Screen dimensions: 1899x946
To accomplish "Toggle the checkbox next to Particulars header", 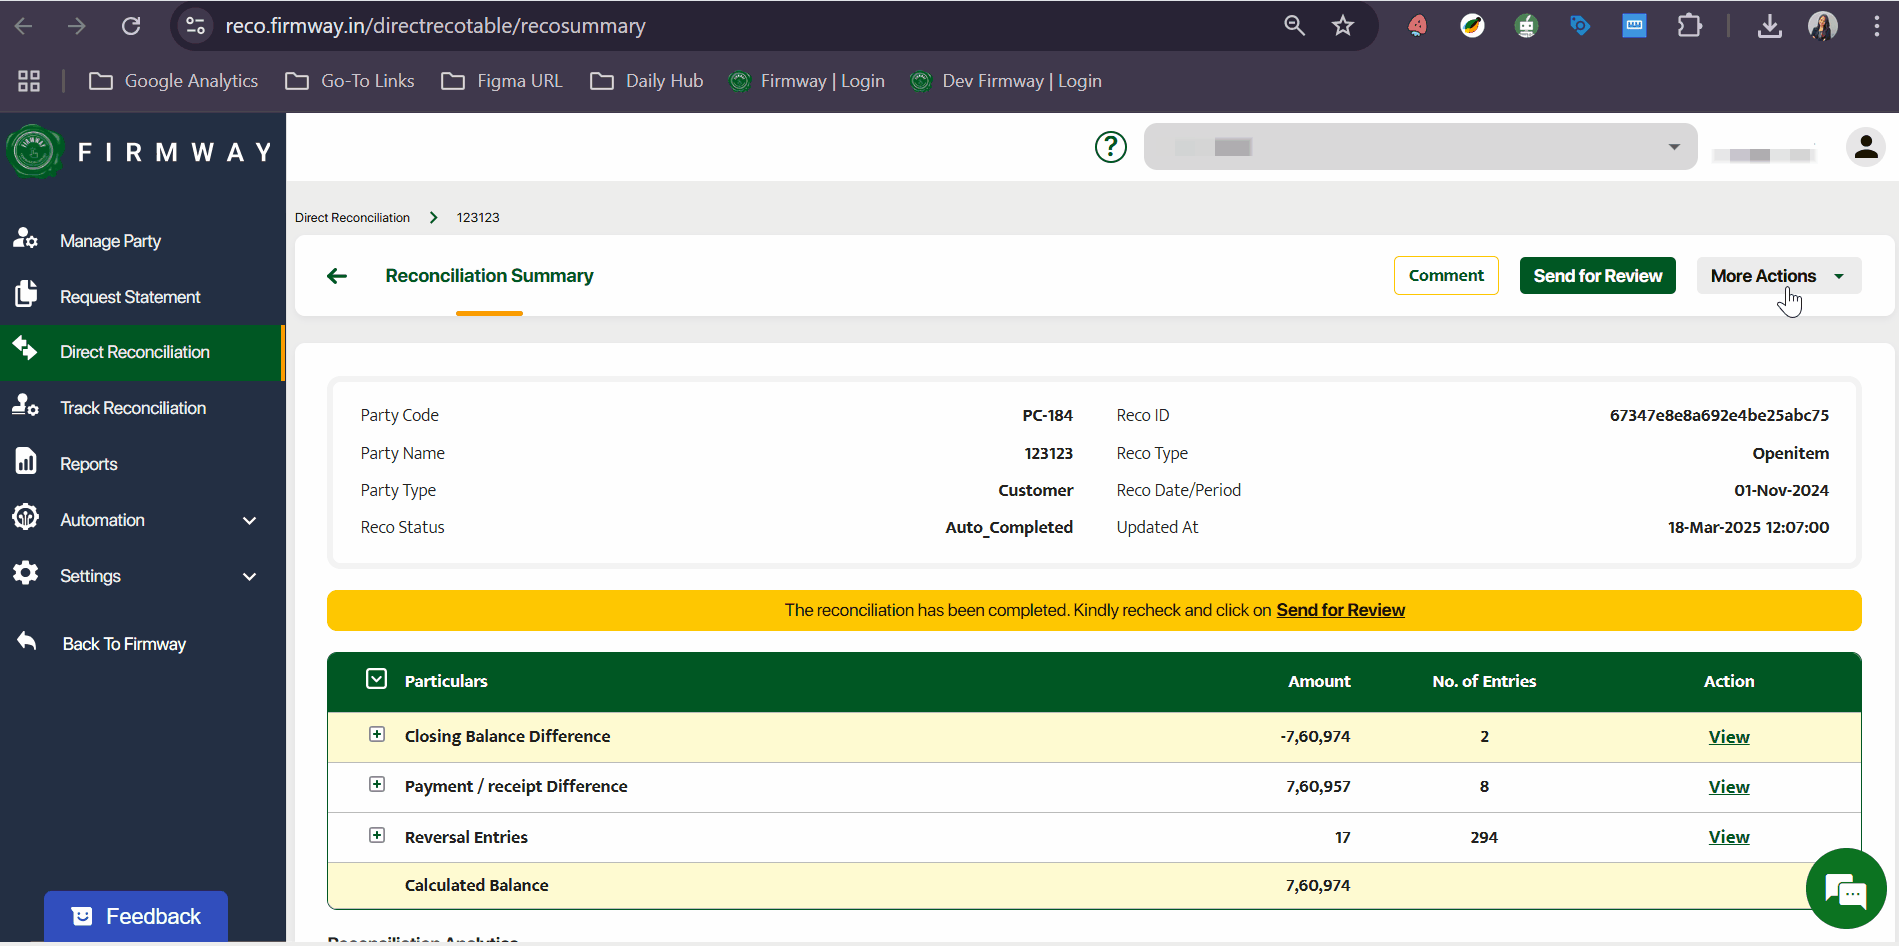I will coord(376,680).
